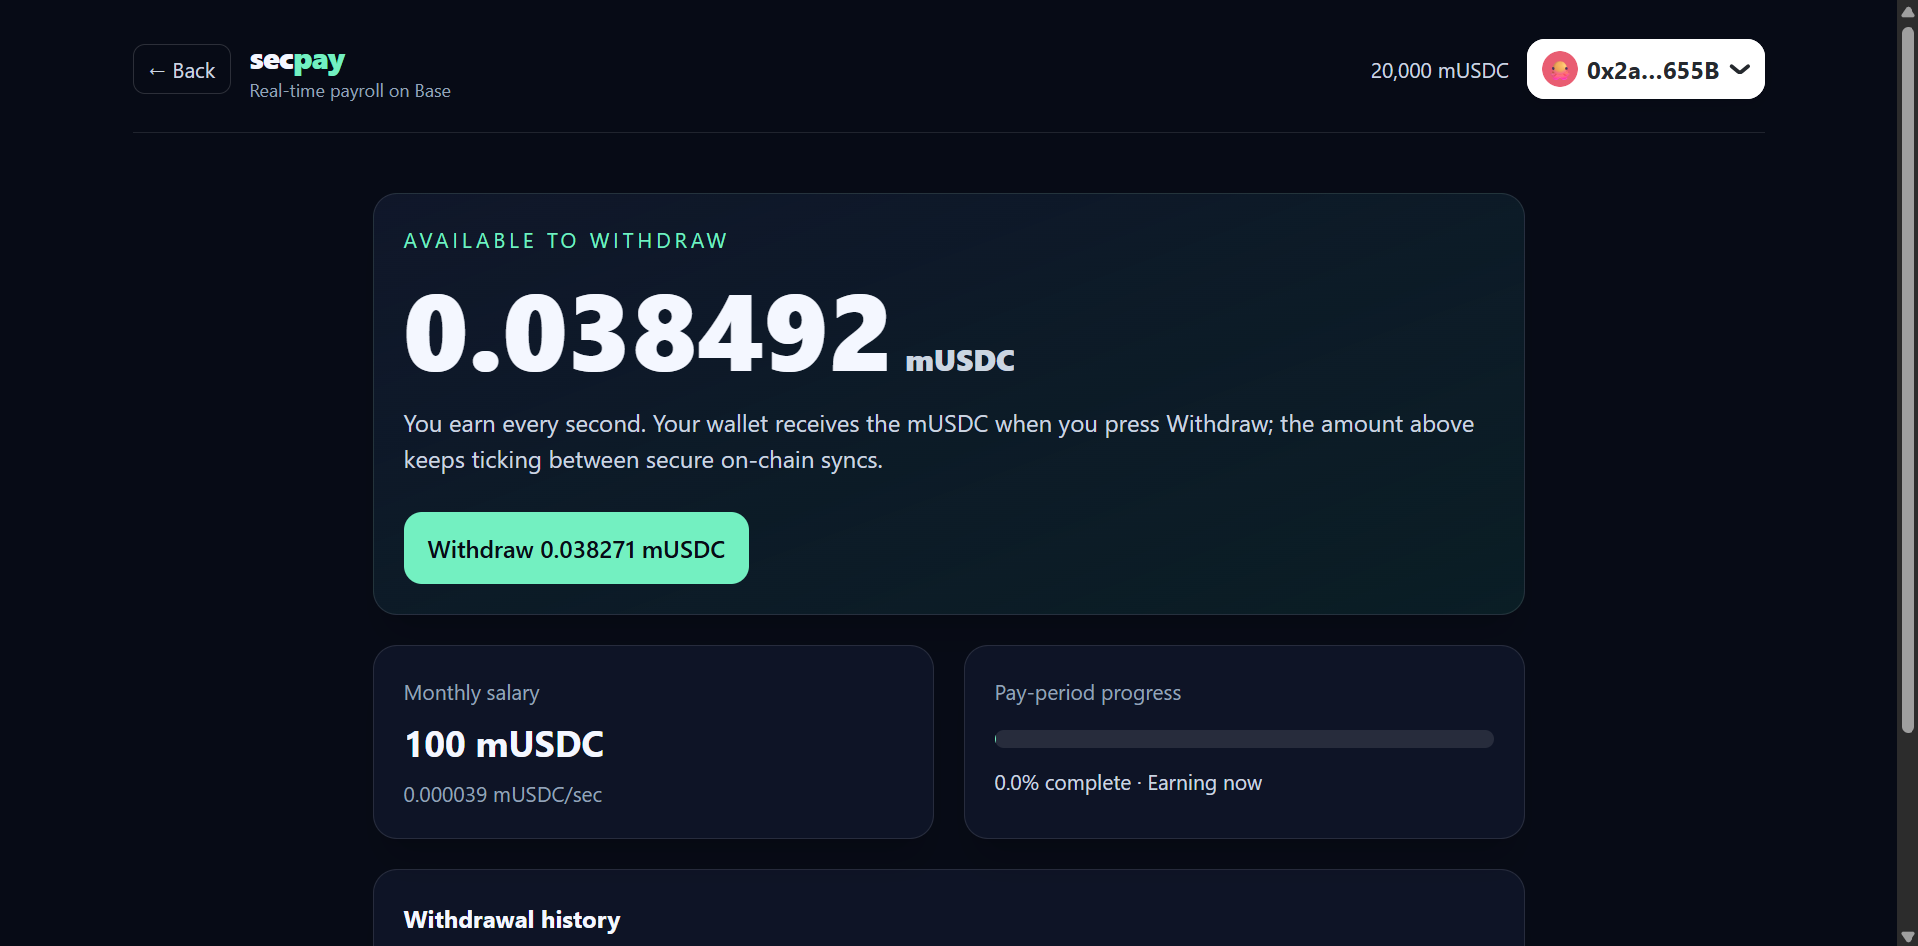Viewport: 1918px width, 946px height.
Task: Click the 100 mUSDC salary amount
Action: [x=504, y=744]
